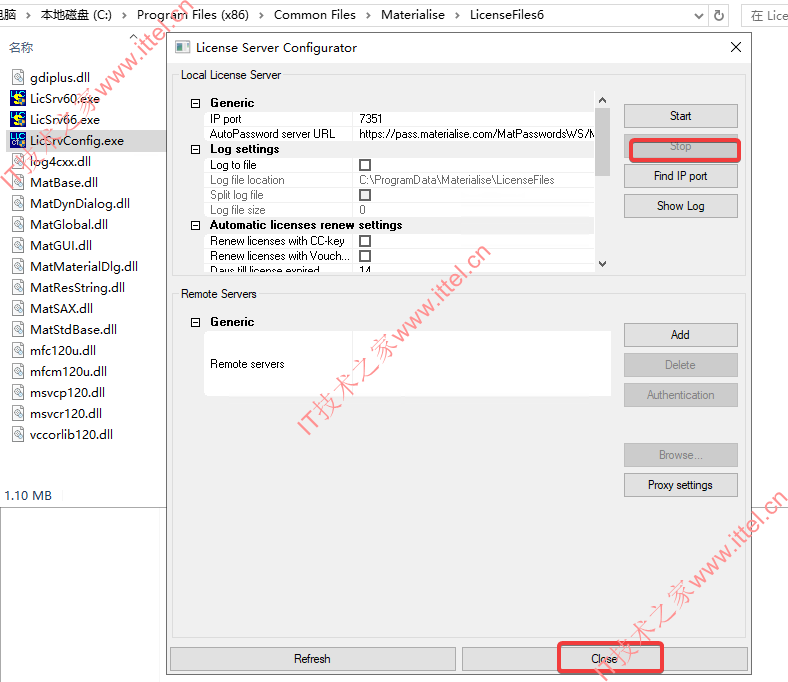Go to the LicenseFiles6 breadcrumb
The image size is (788, 682).
(x=507, y=15)
